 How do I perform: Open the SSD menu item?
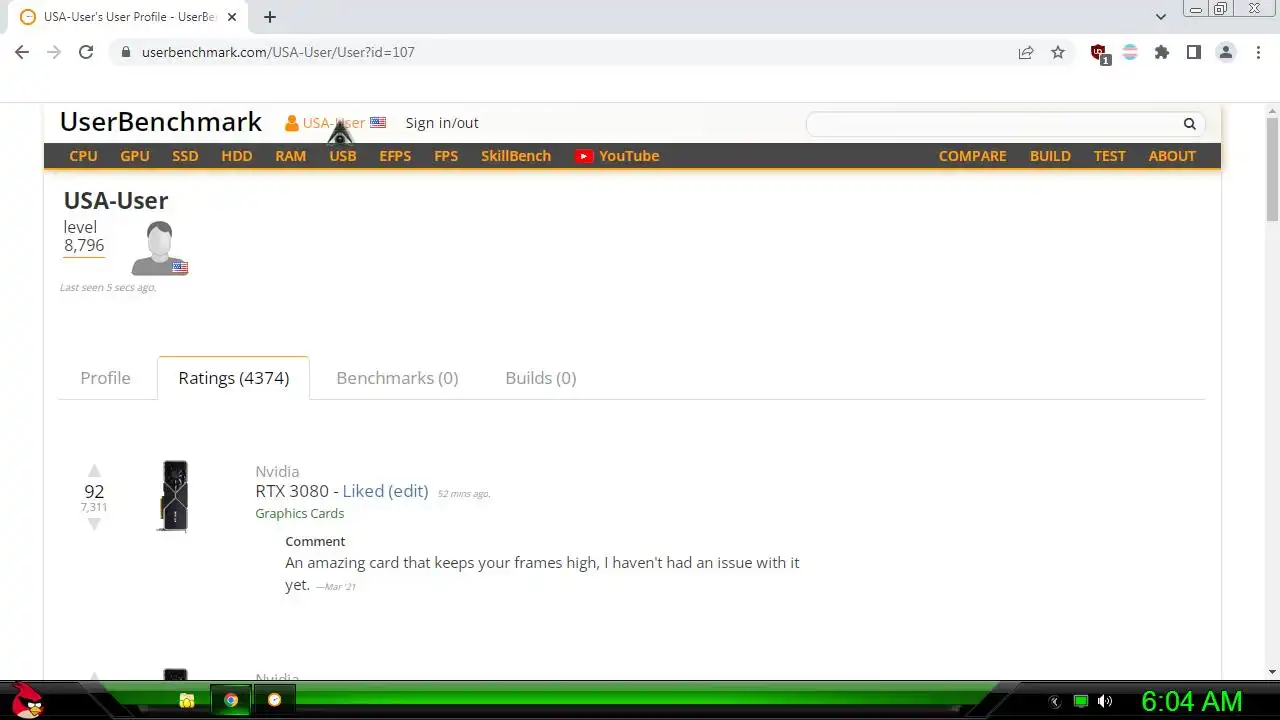pyautogui.click(x=185, y=156)
